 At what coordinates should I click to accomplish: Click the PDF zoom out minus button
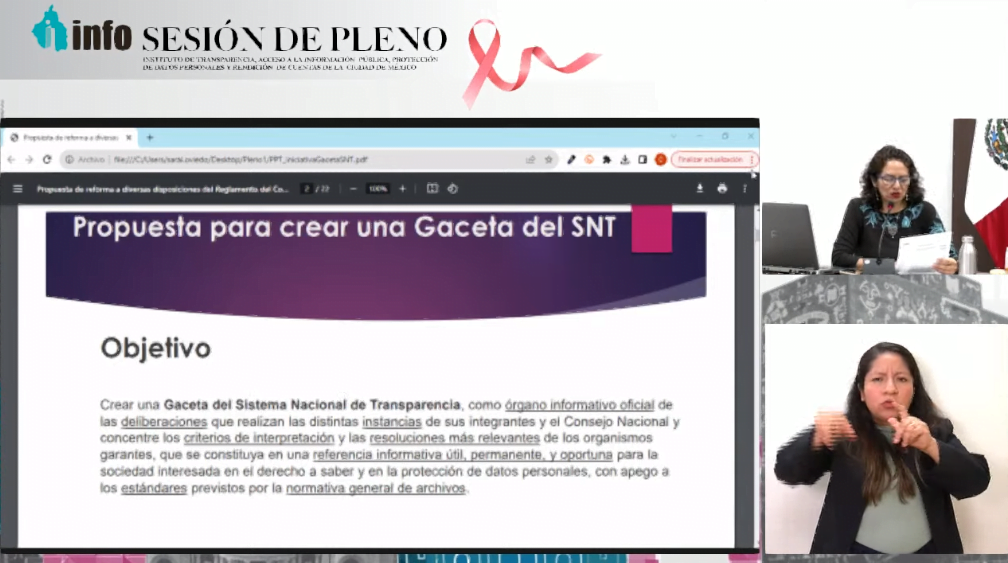(x=352, y=188)
